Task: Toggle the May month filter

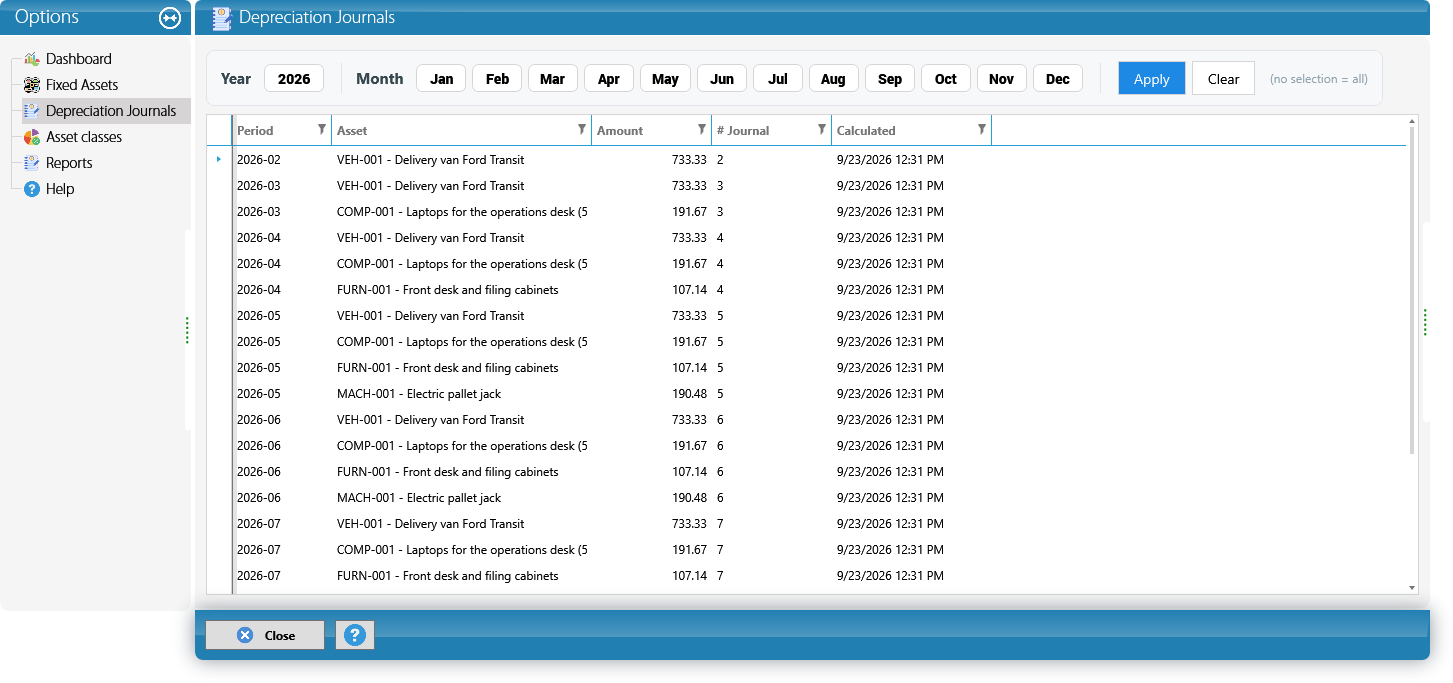Action: 665,79
